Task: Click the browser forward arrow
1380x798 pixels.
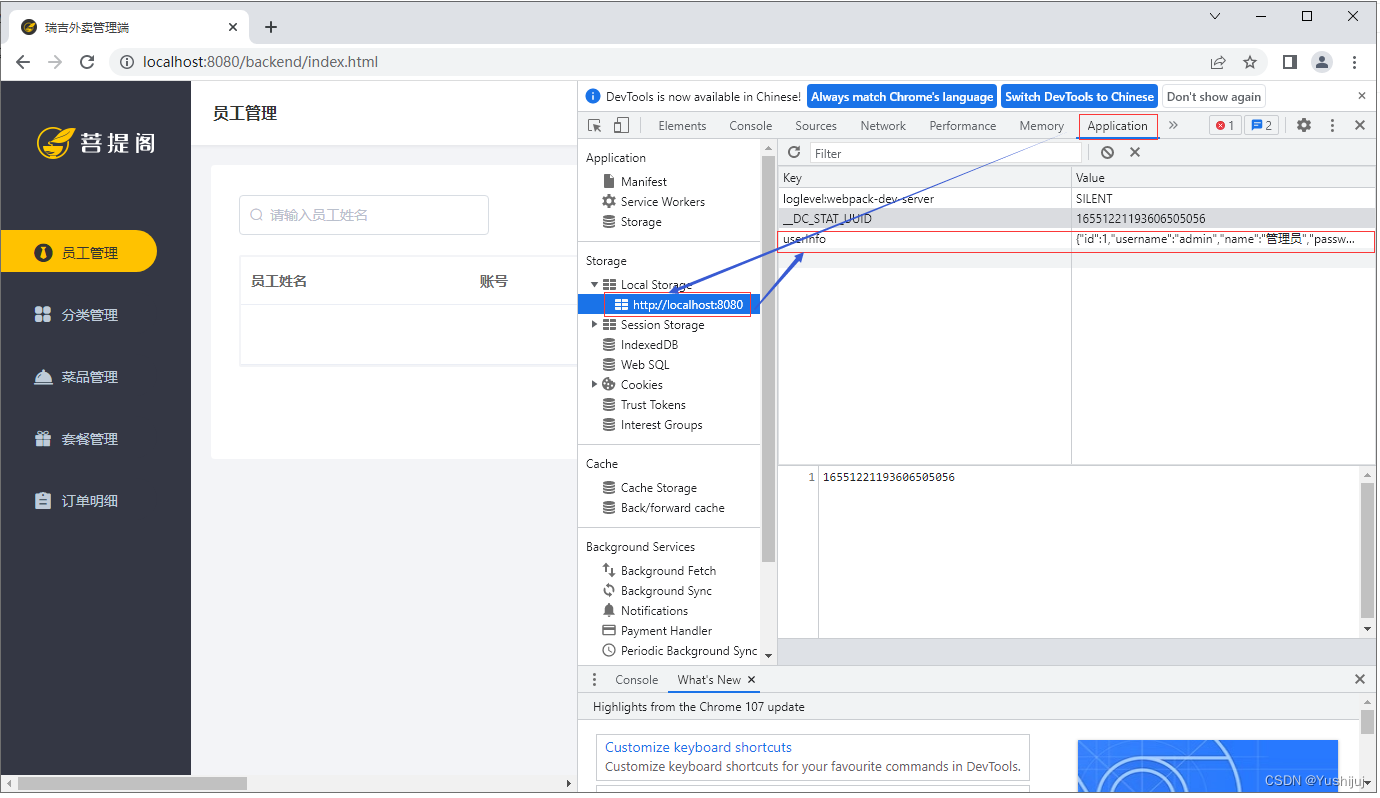Action: 55,62
